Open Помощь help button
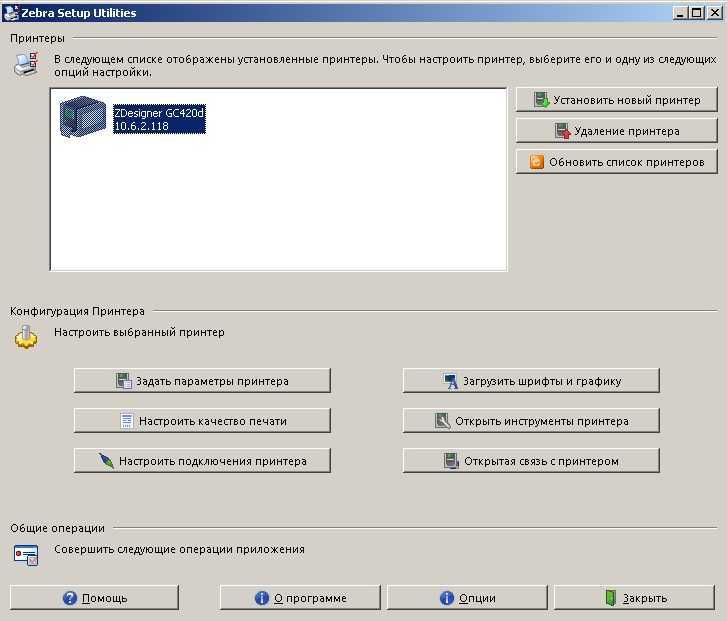Image resolution: width=727 pixels, height=621 pixels. pos(94,598)
